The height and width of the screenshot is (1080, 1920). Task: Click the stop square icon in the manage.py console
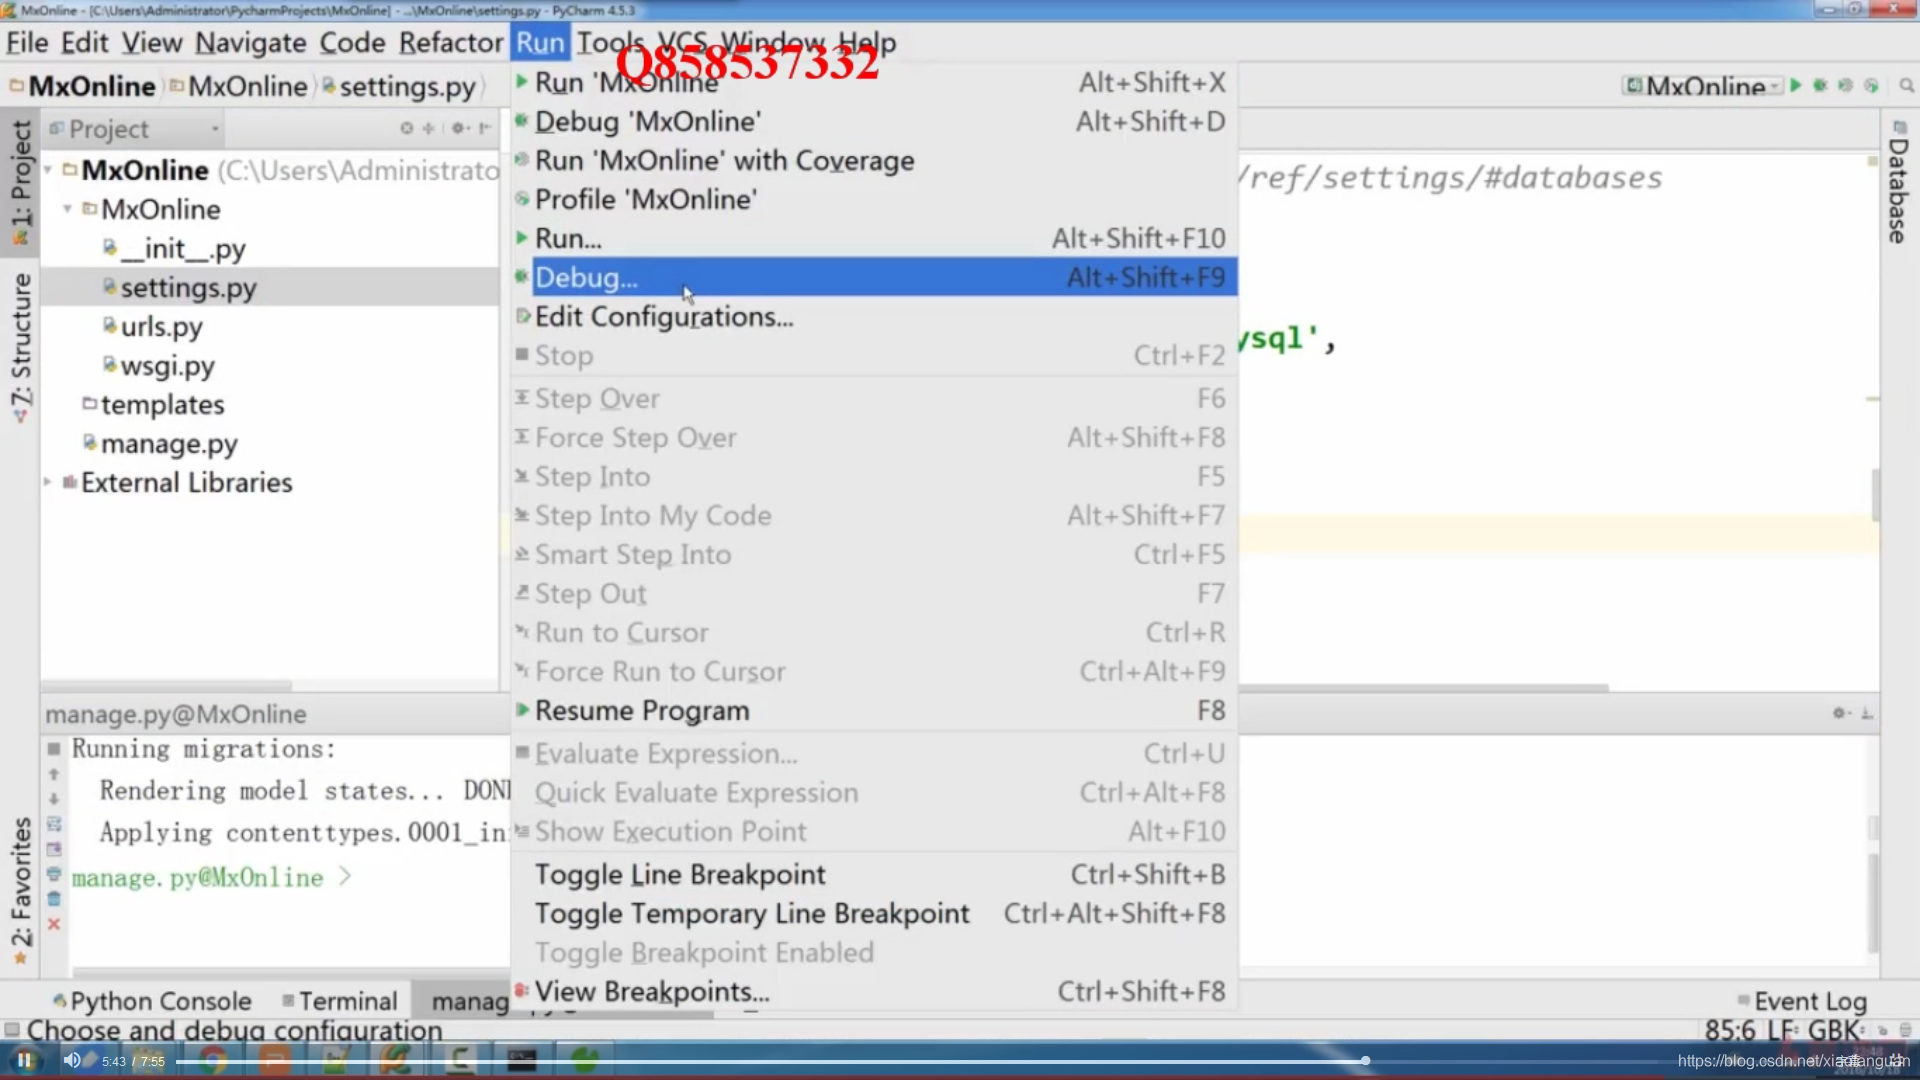tap(54, 748)
